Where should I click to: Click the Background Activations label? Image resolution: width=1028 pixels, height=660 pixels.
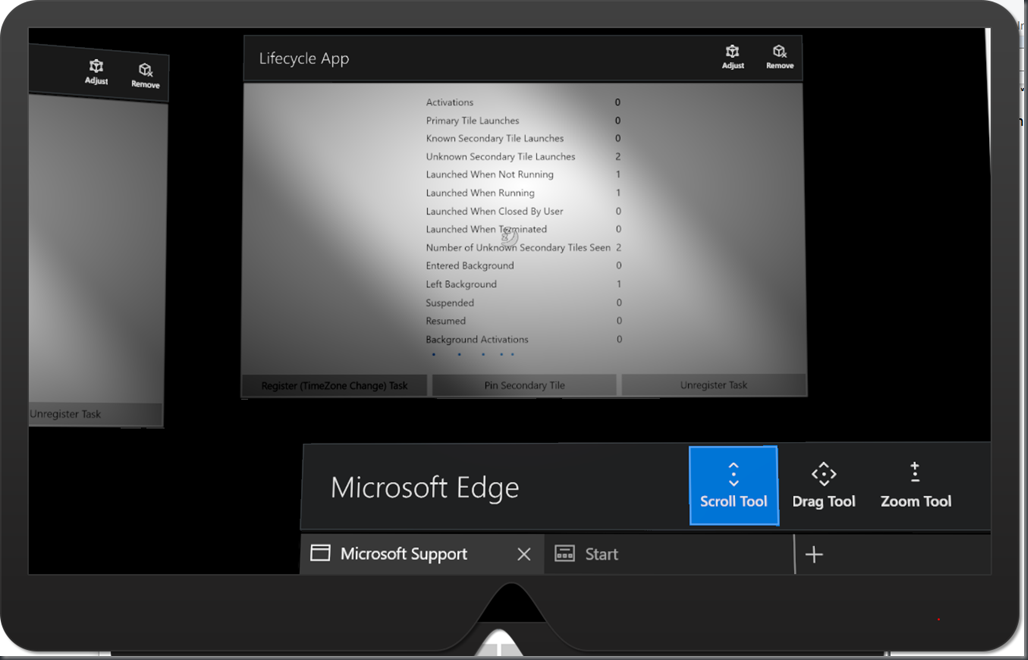click(477, 340)
